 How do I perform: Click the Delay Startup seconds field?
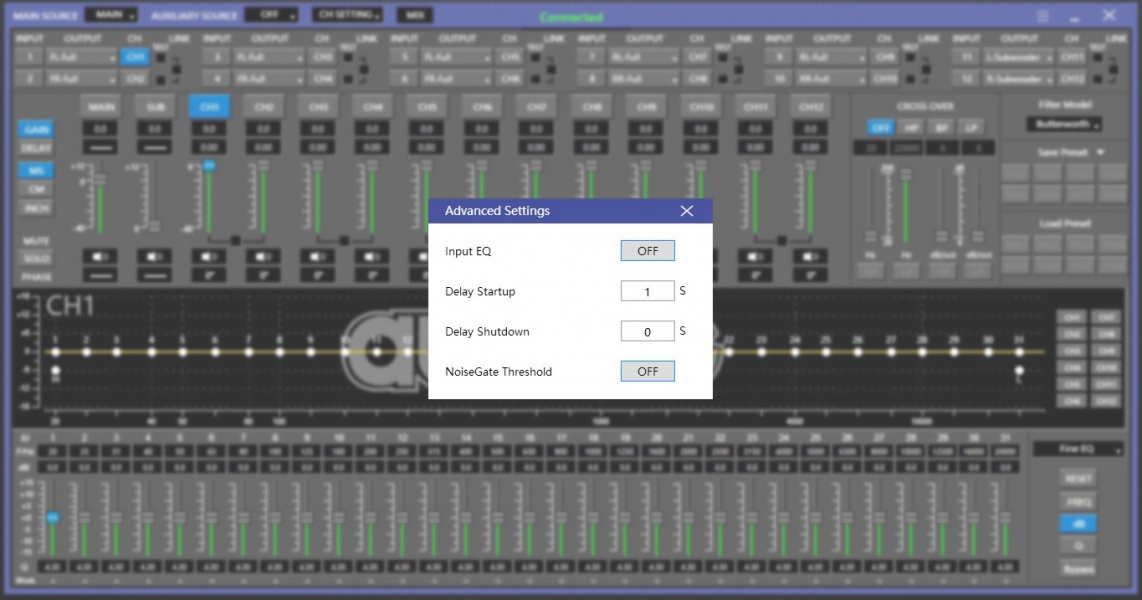(x=647, y=291)
